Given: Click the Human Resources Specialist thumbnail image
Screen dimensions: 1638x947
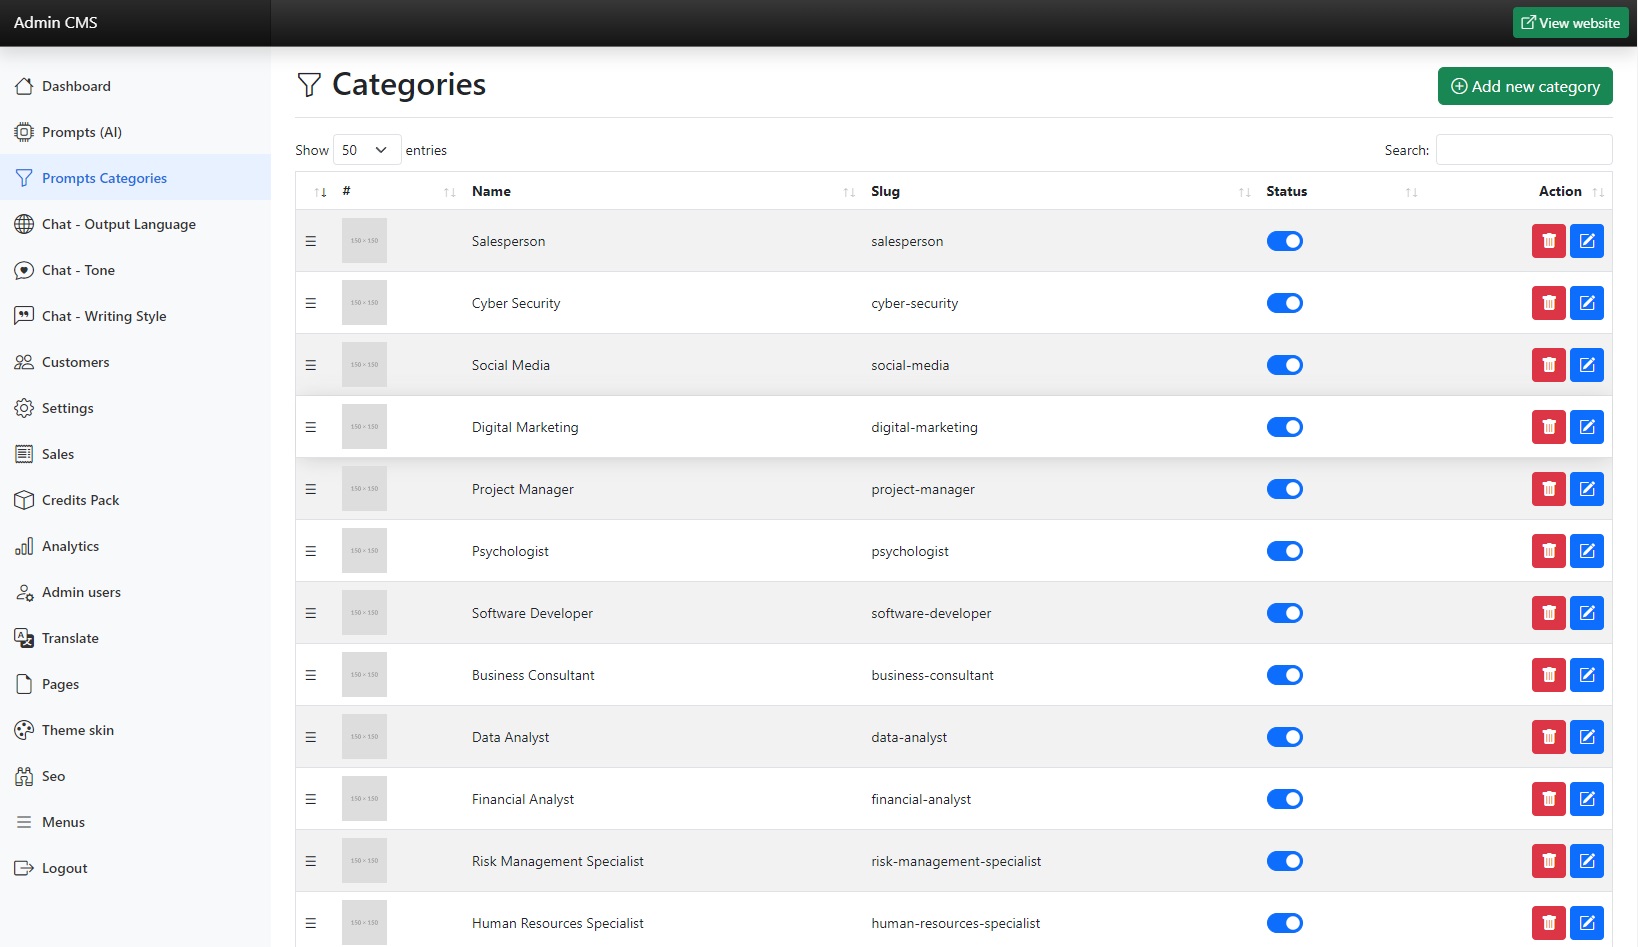Looking at the screenshot, I should [x=364, y=922].
